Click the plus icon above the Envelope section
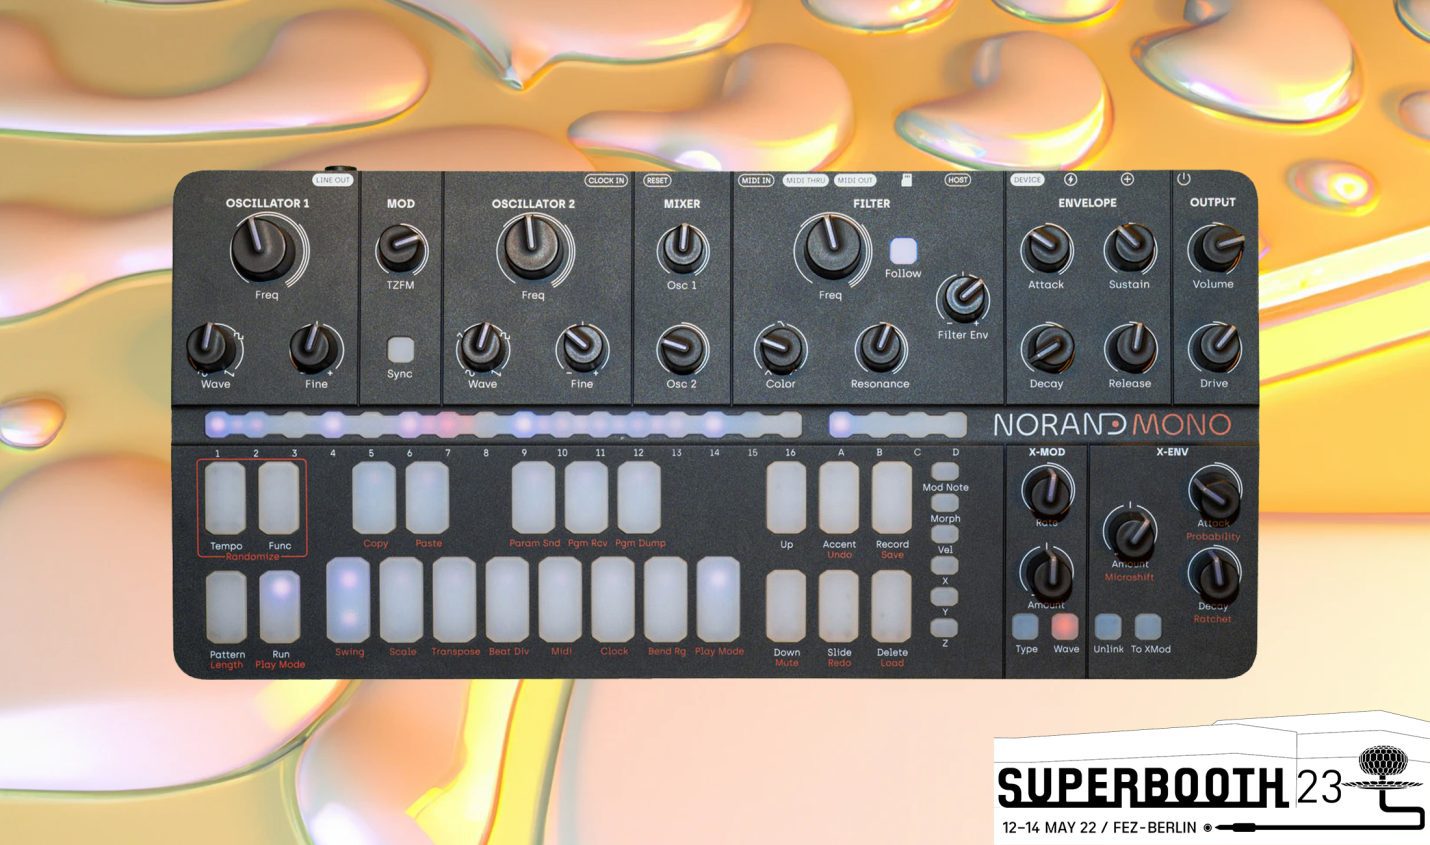Screen dimensions: 1430x845 pos(1126,181)
